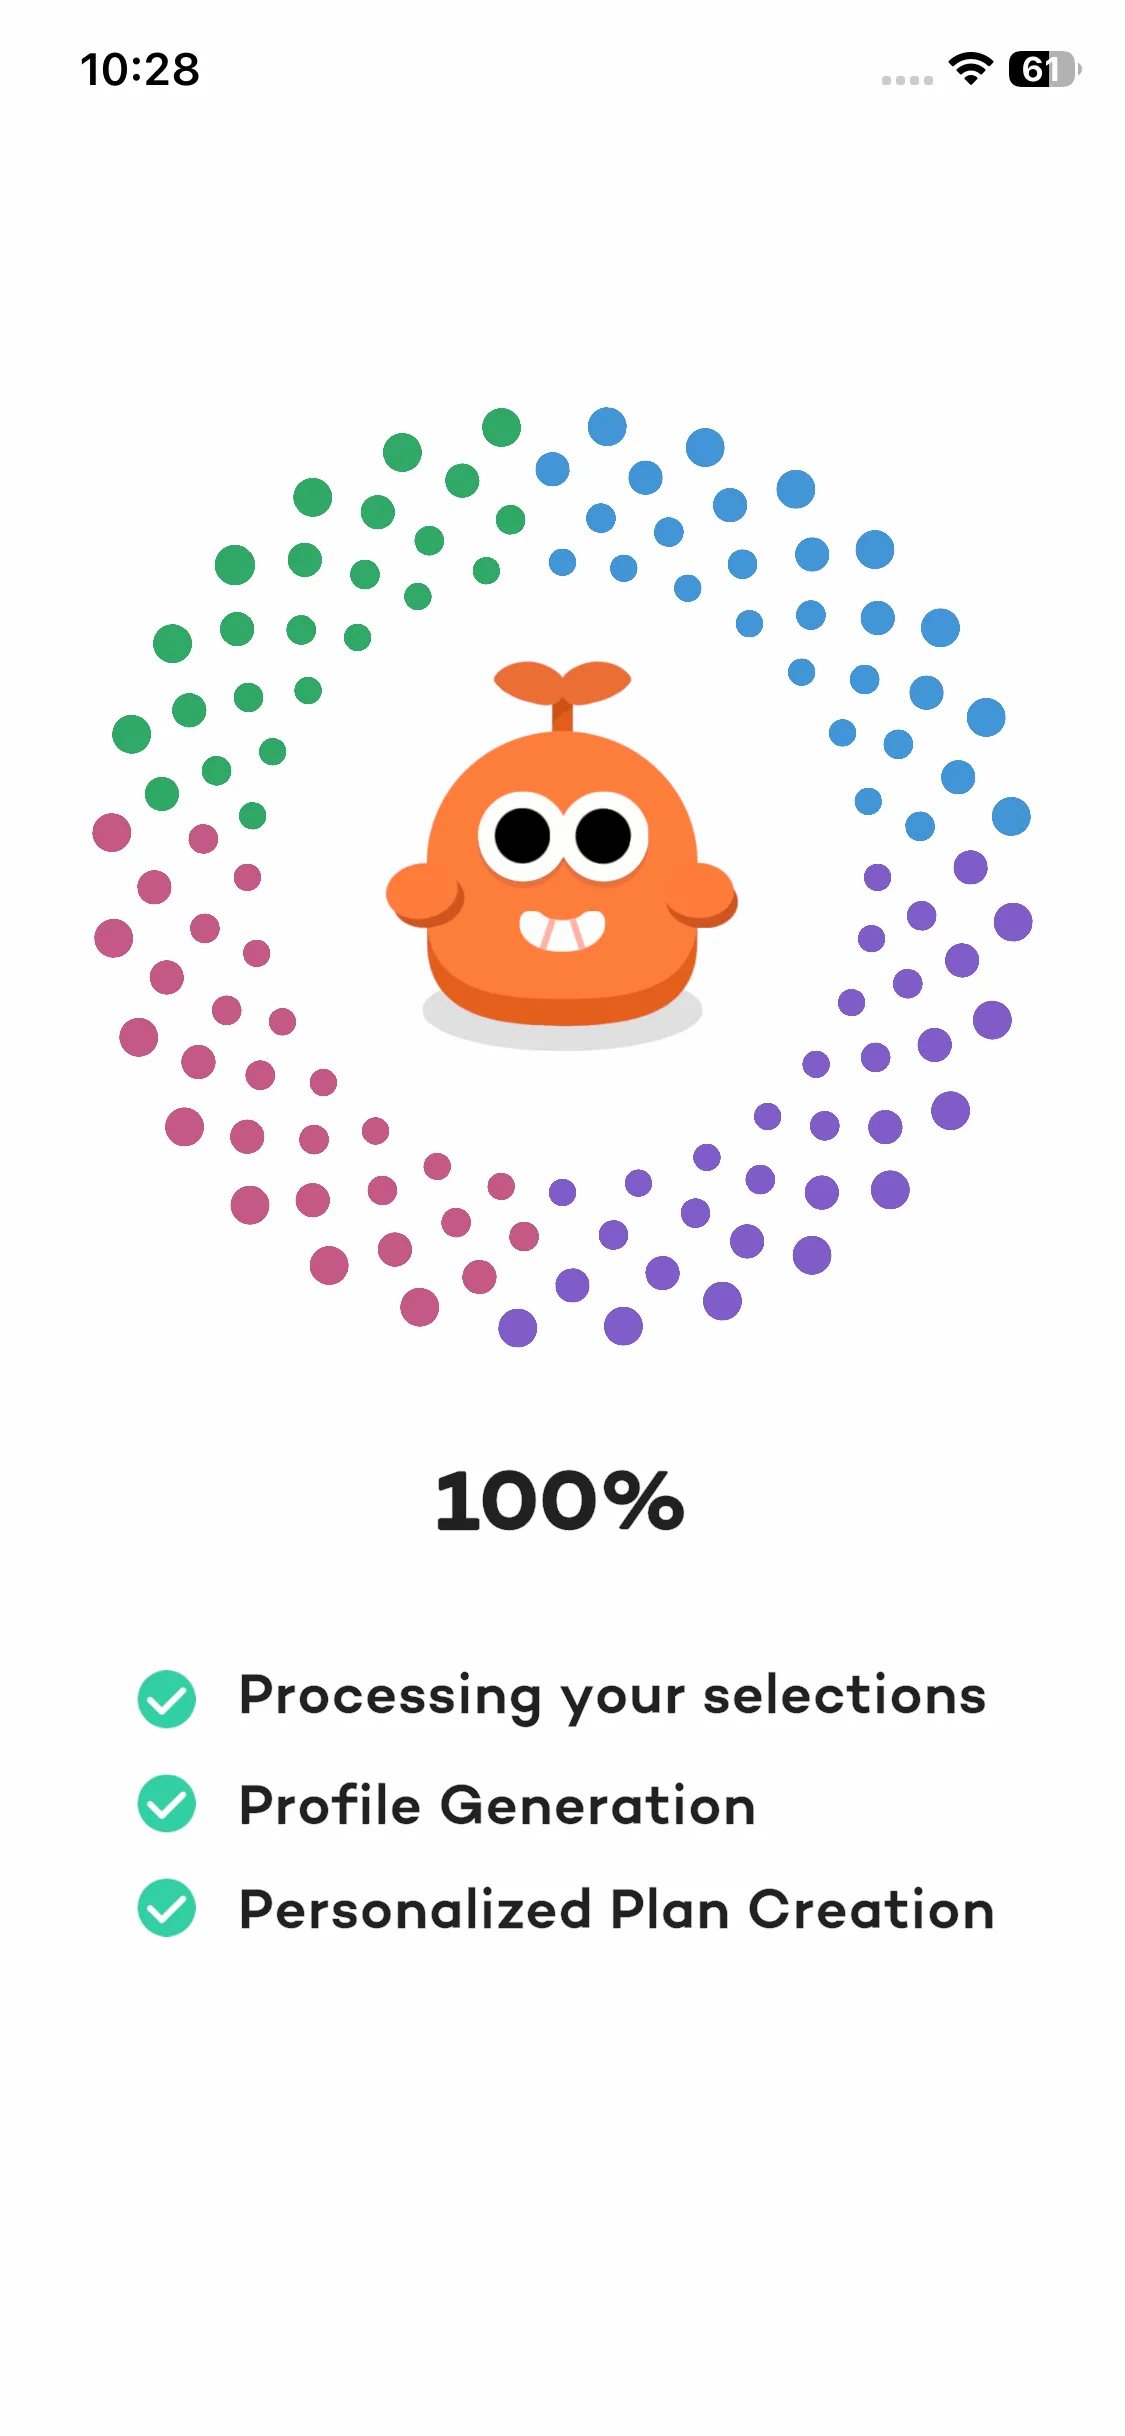Tap the mascot's left arm
The width and height of the screenshot is (1125, 2436).
coord(424,895)
